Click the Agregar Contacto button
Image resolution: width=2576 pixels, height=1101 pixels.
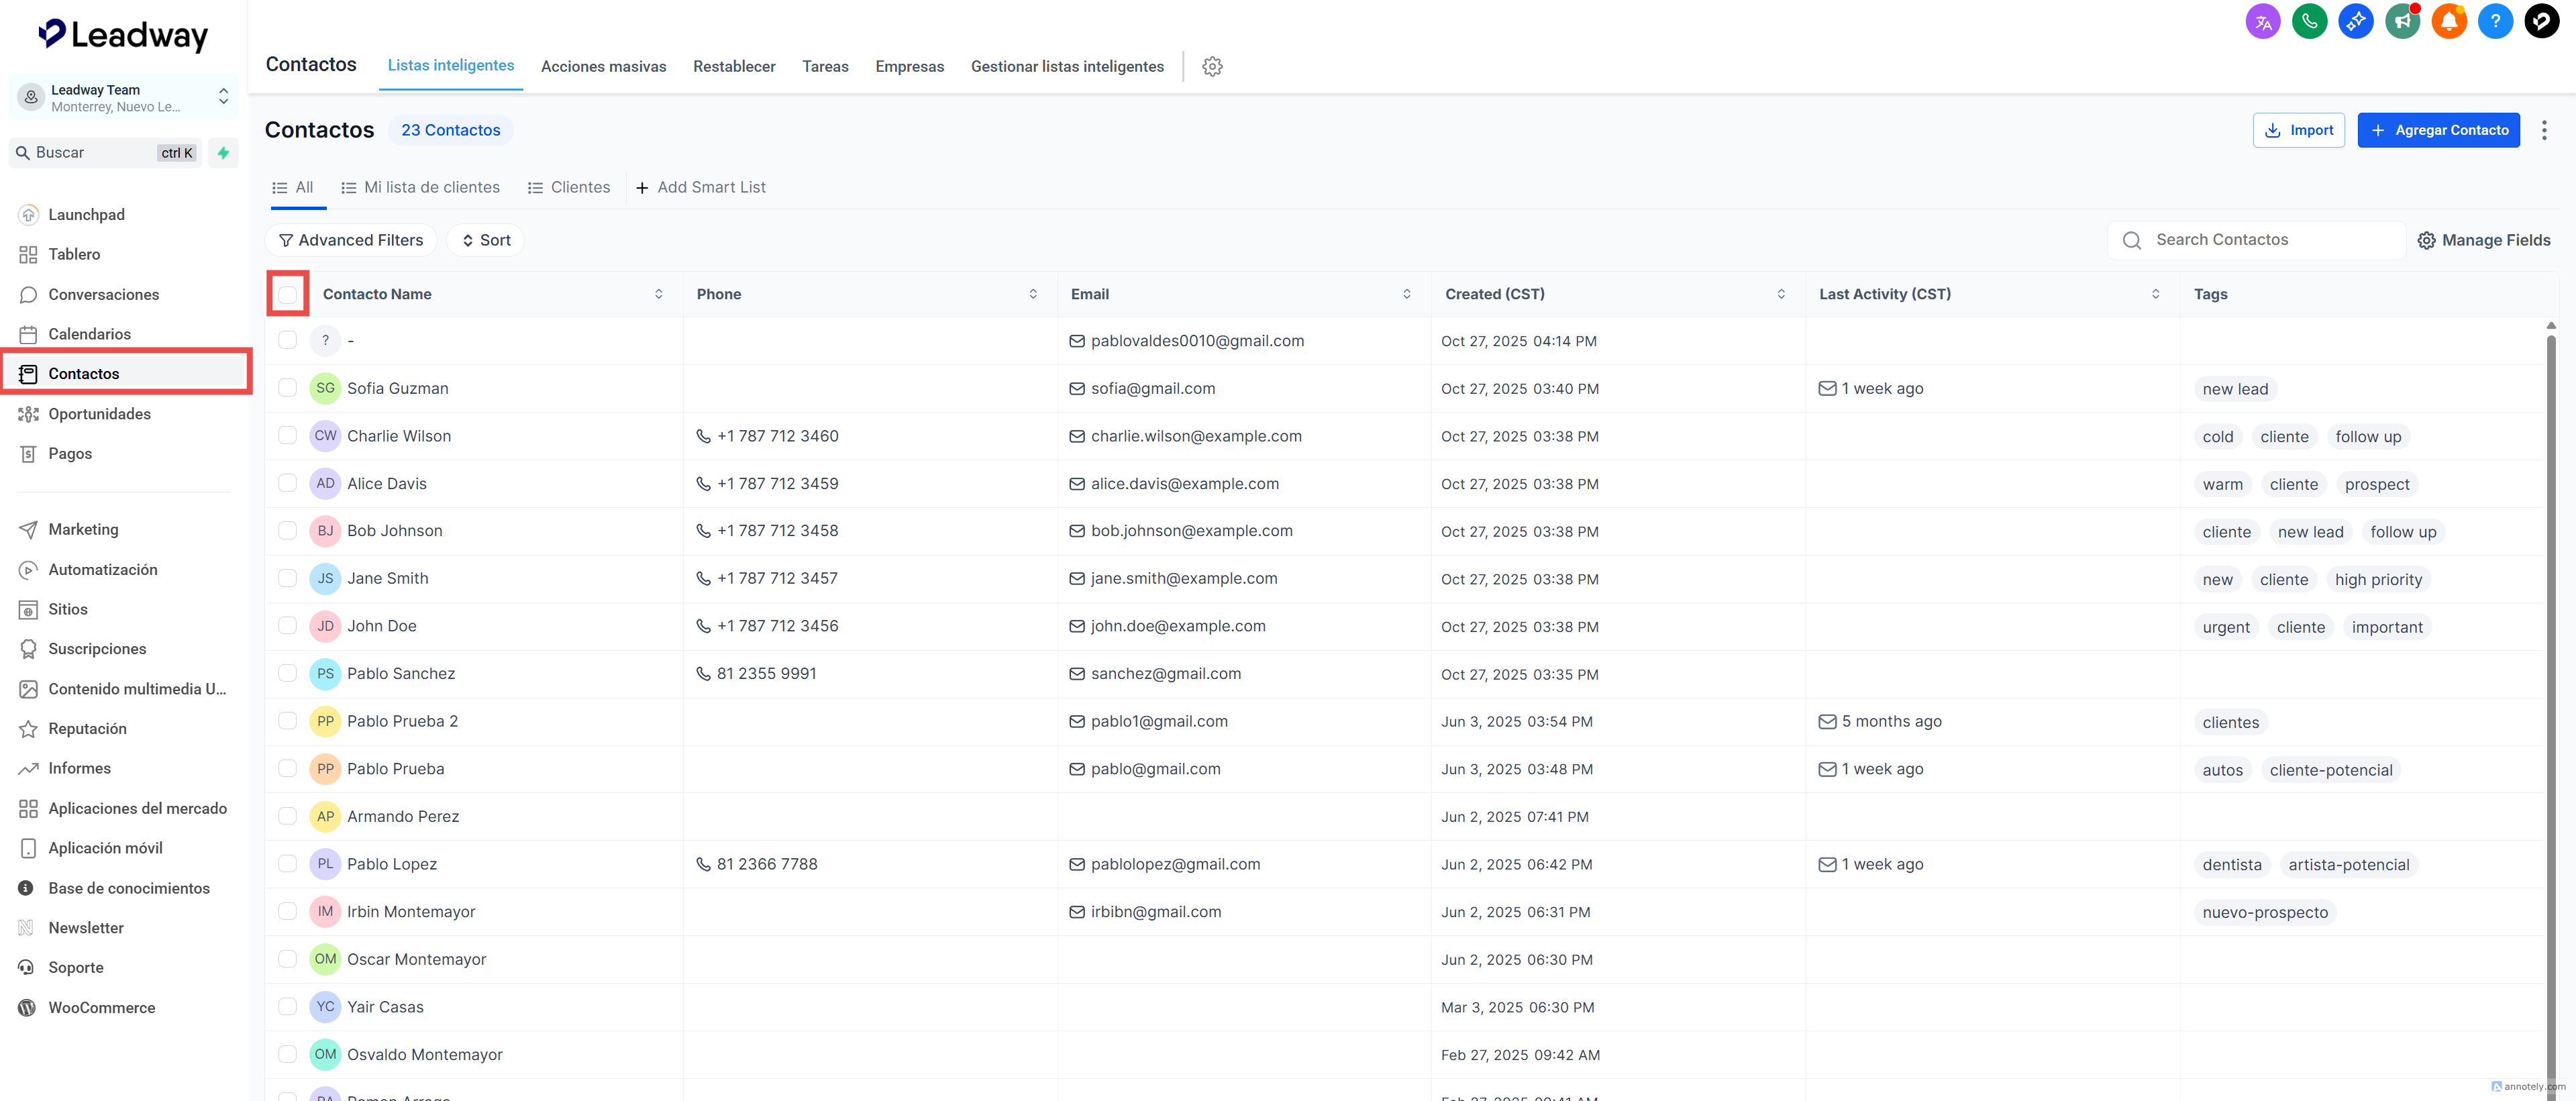click(2438, 130)
